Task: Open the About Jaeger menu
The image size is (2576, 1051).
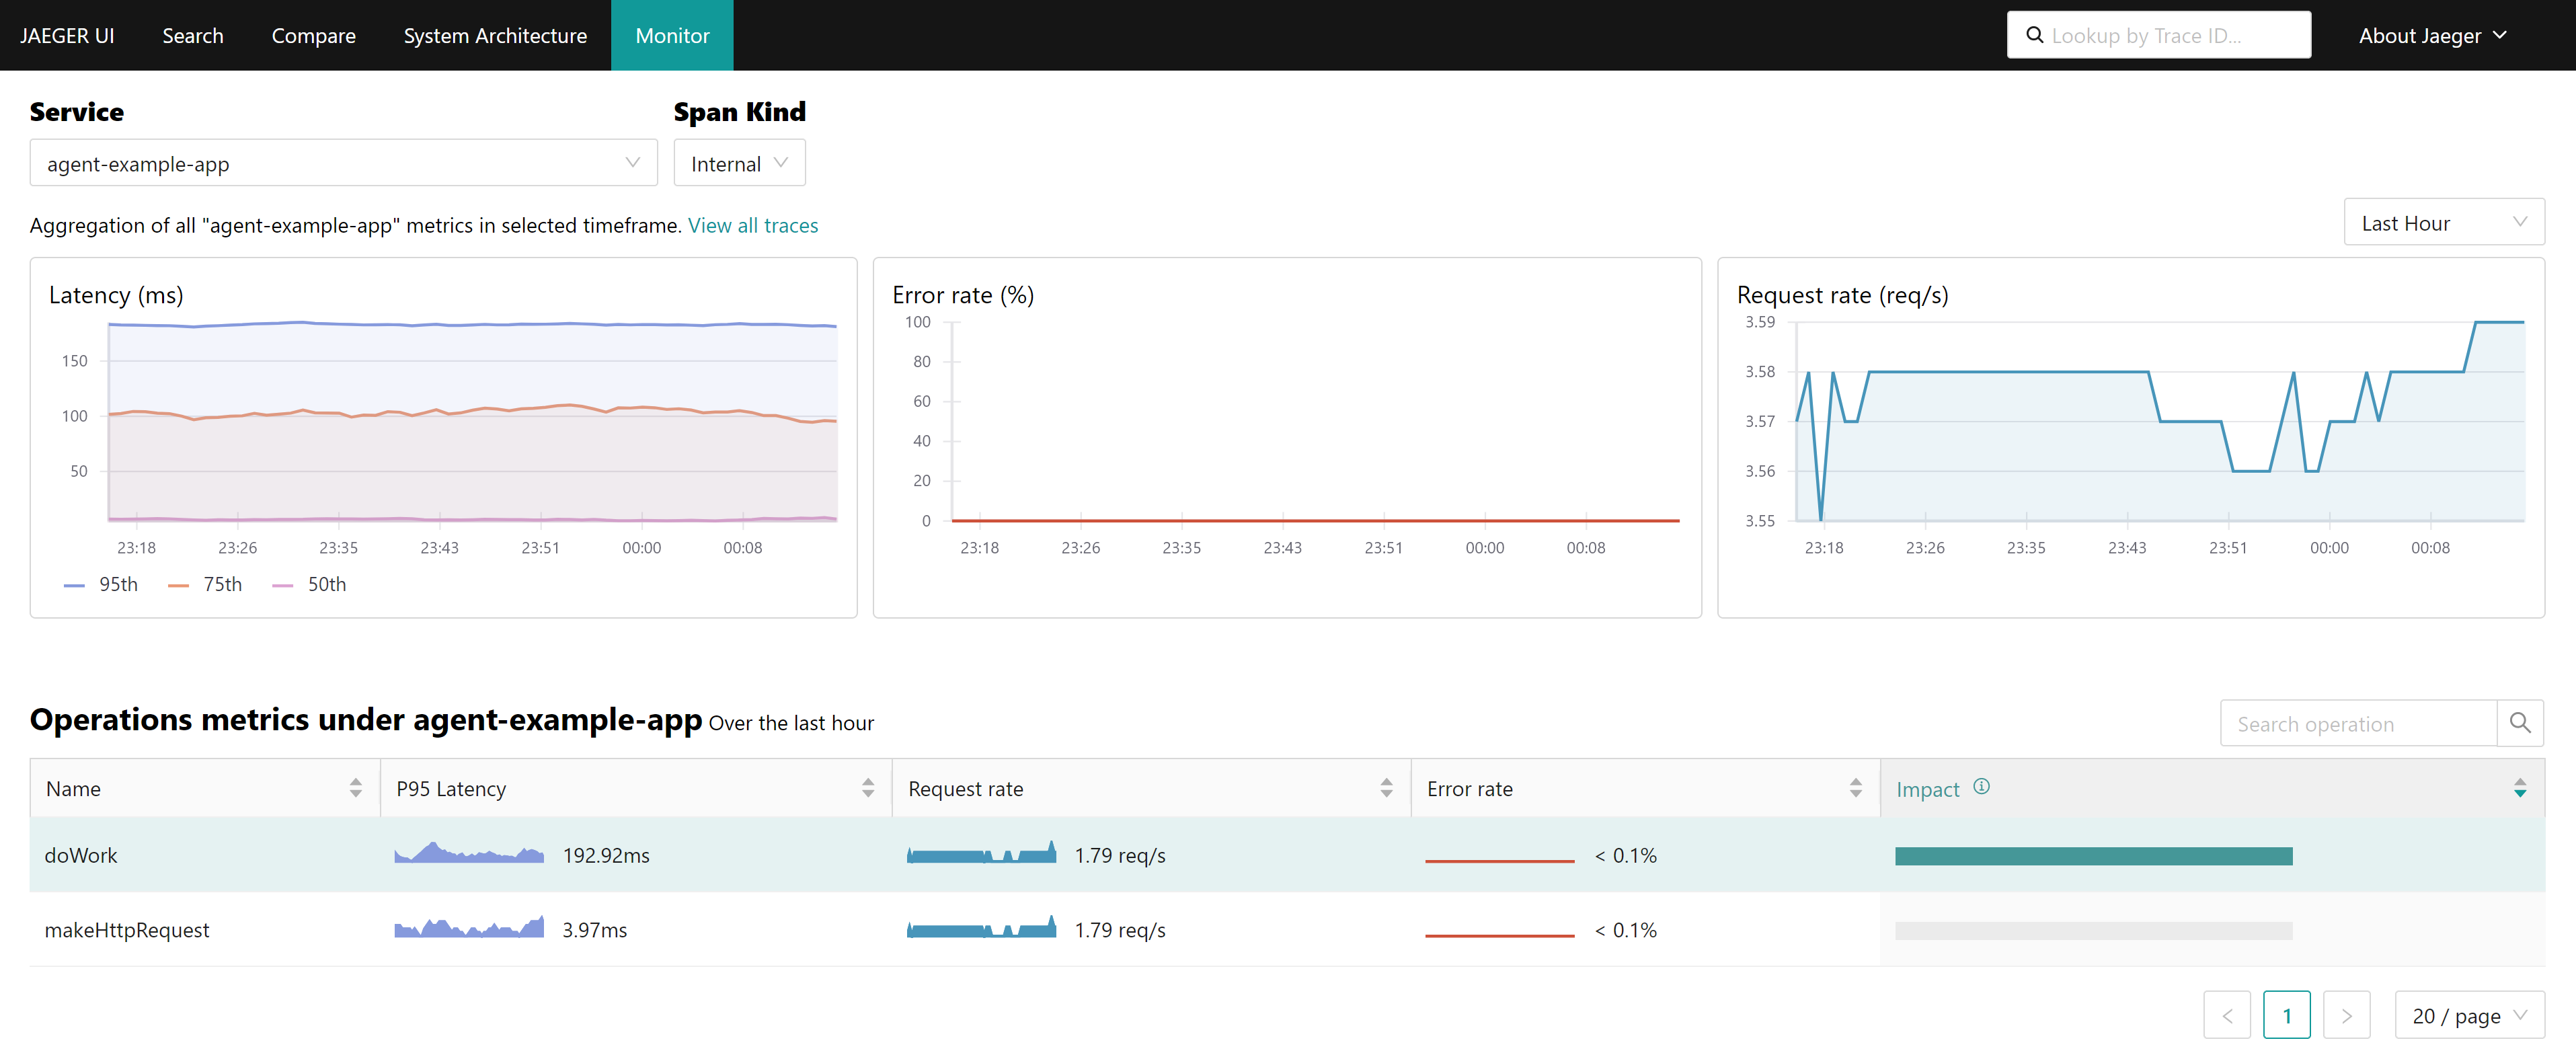Action: point(2431,36)
